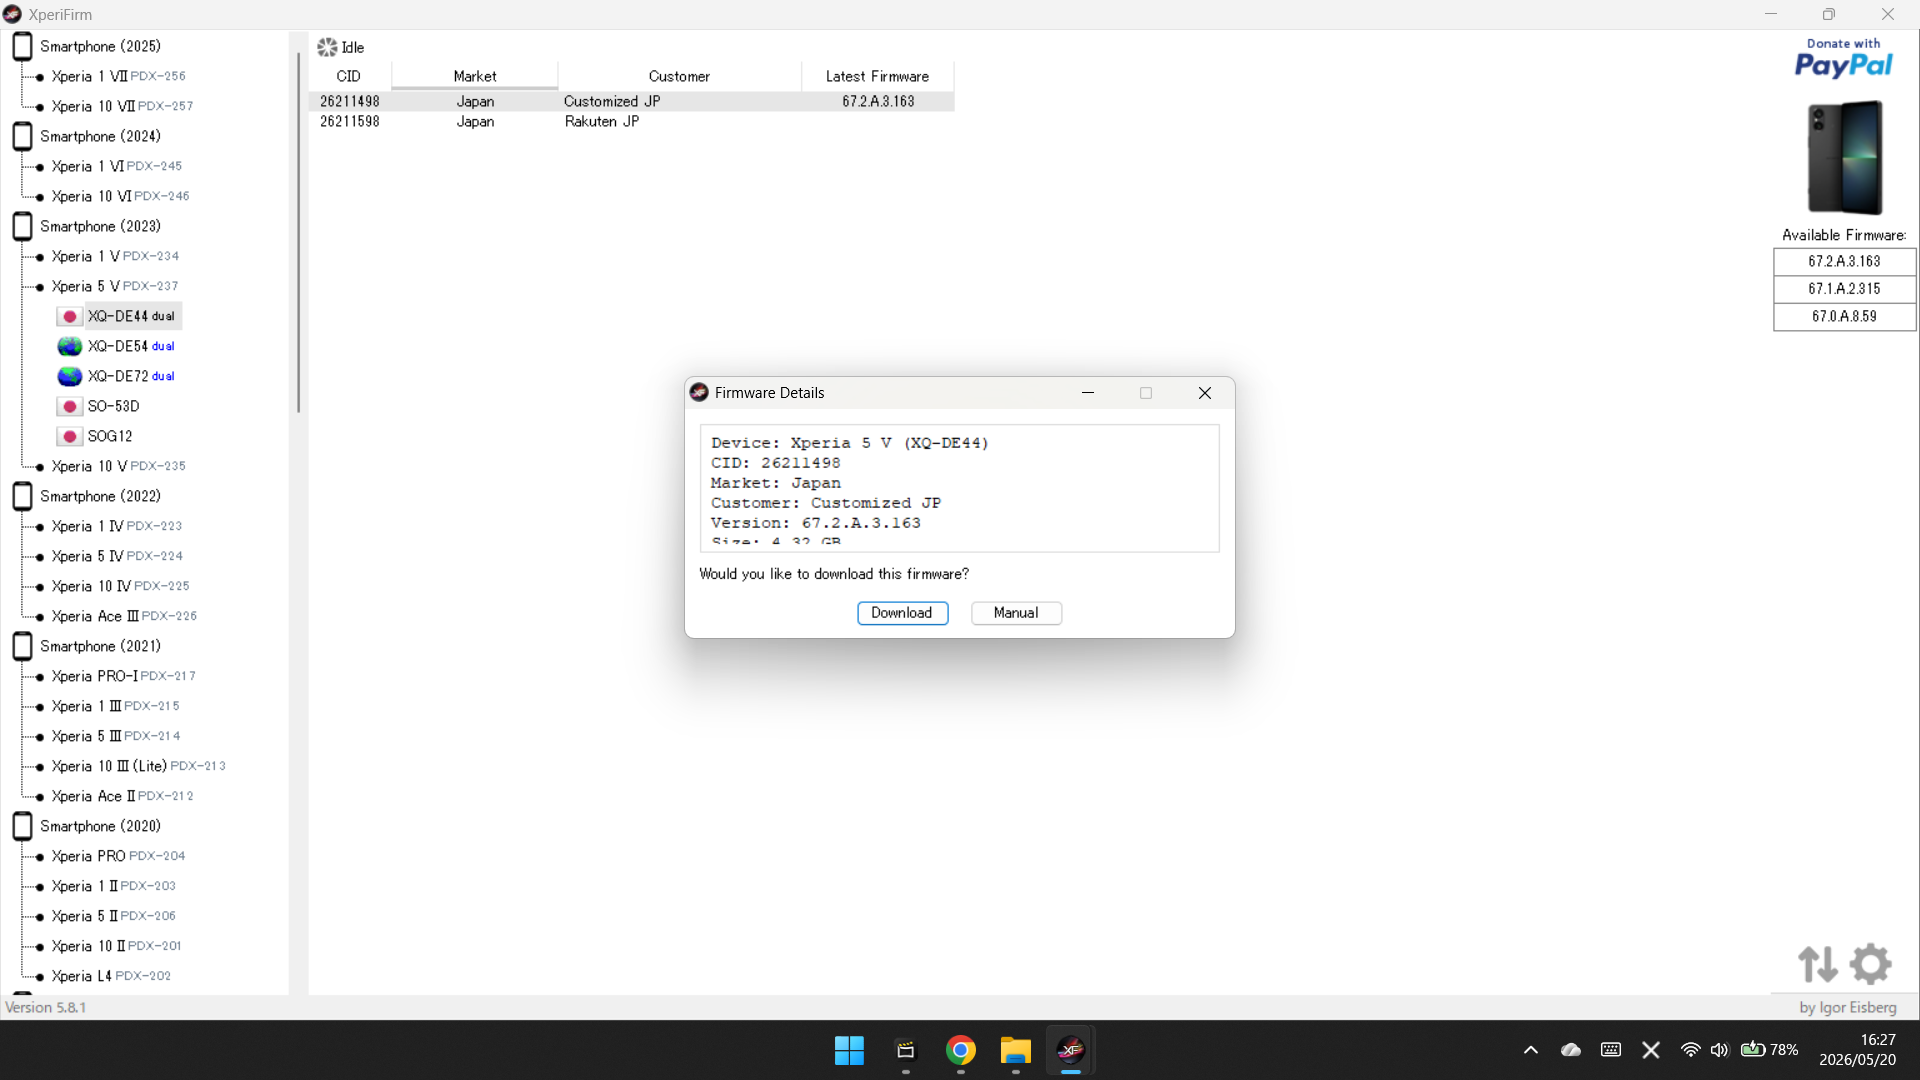Image resolution: width=1920 pixels, height=1080 pixels.
Task: Select the XQ-DE54 dual globe item
Action: point(116,346)
